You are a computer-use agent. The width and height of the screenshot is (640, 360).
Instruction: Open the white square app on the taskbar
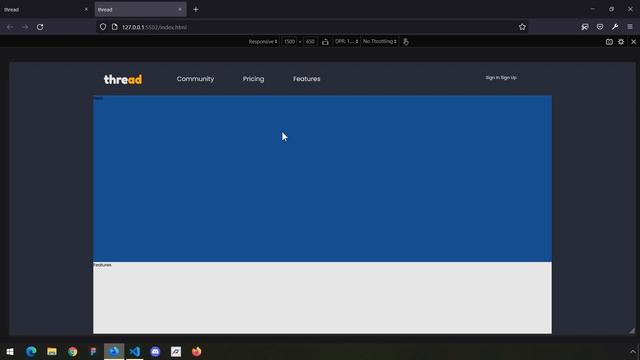176,351
